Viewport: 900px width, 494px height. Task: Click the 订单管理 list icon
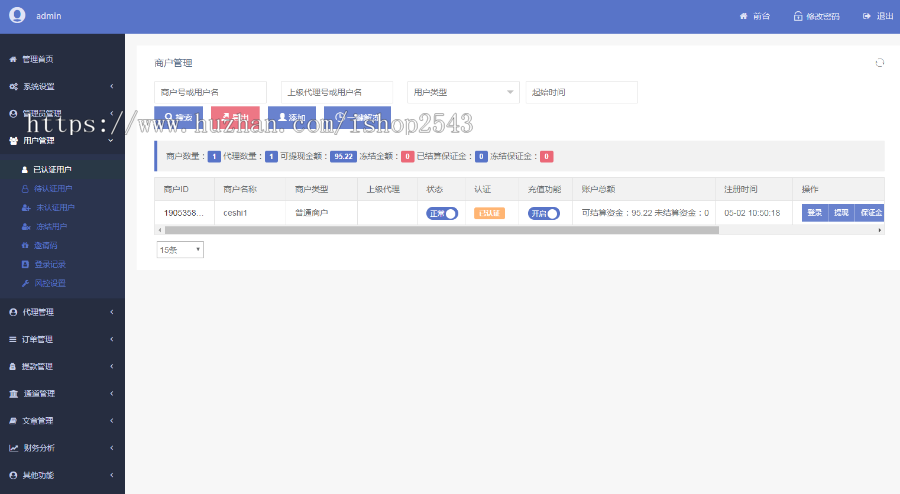click(x=13, y=340)
